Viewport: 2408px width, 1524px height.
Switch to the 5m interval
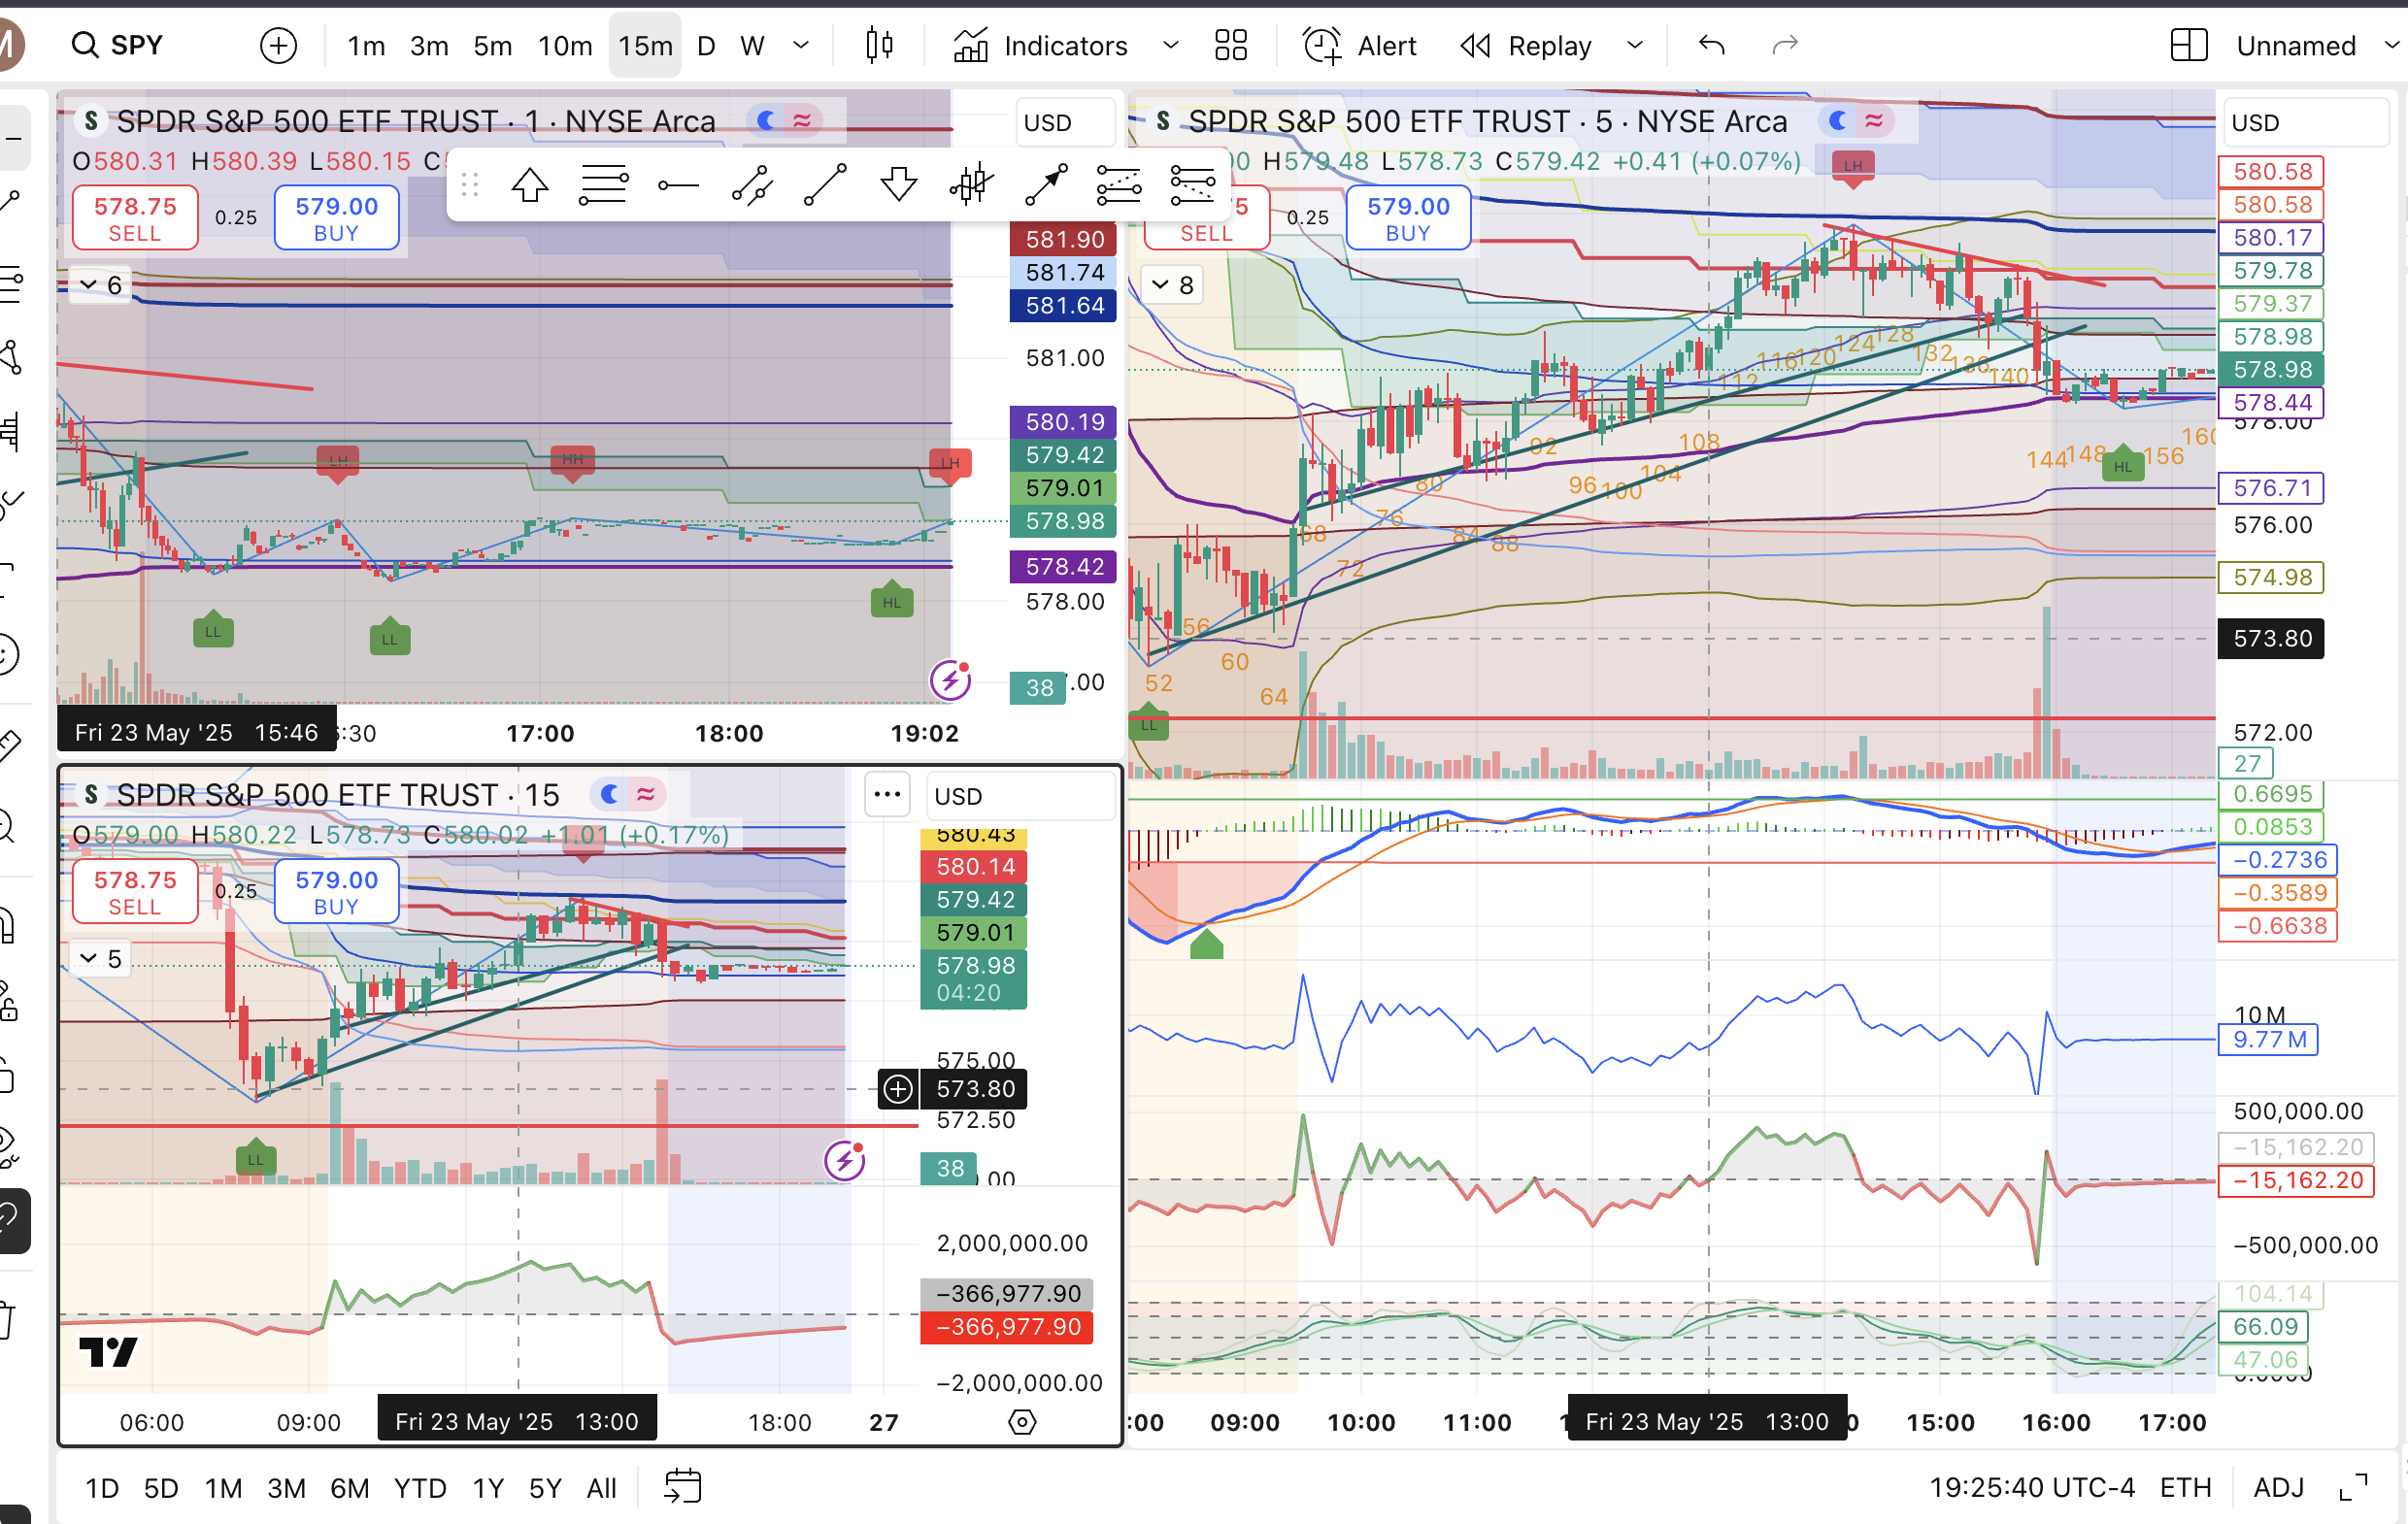coord(492,45)
